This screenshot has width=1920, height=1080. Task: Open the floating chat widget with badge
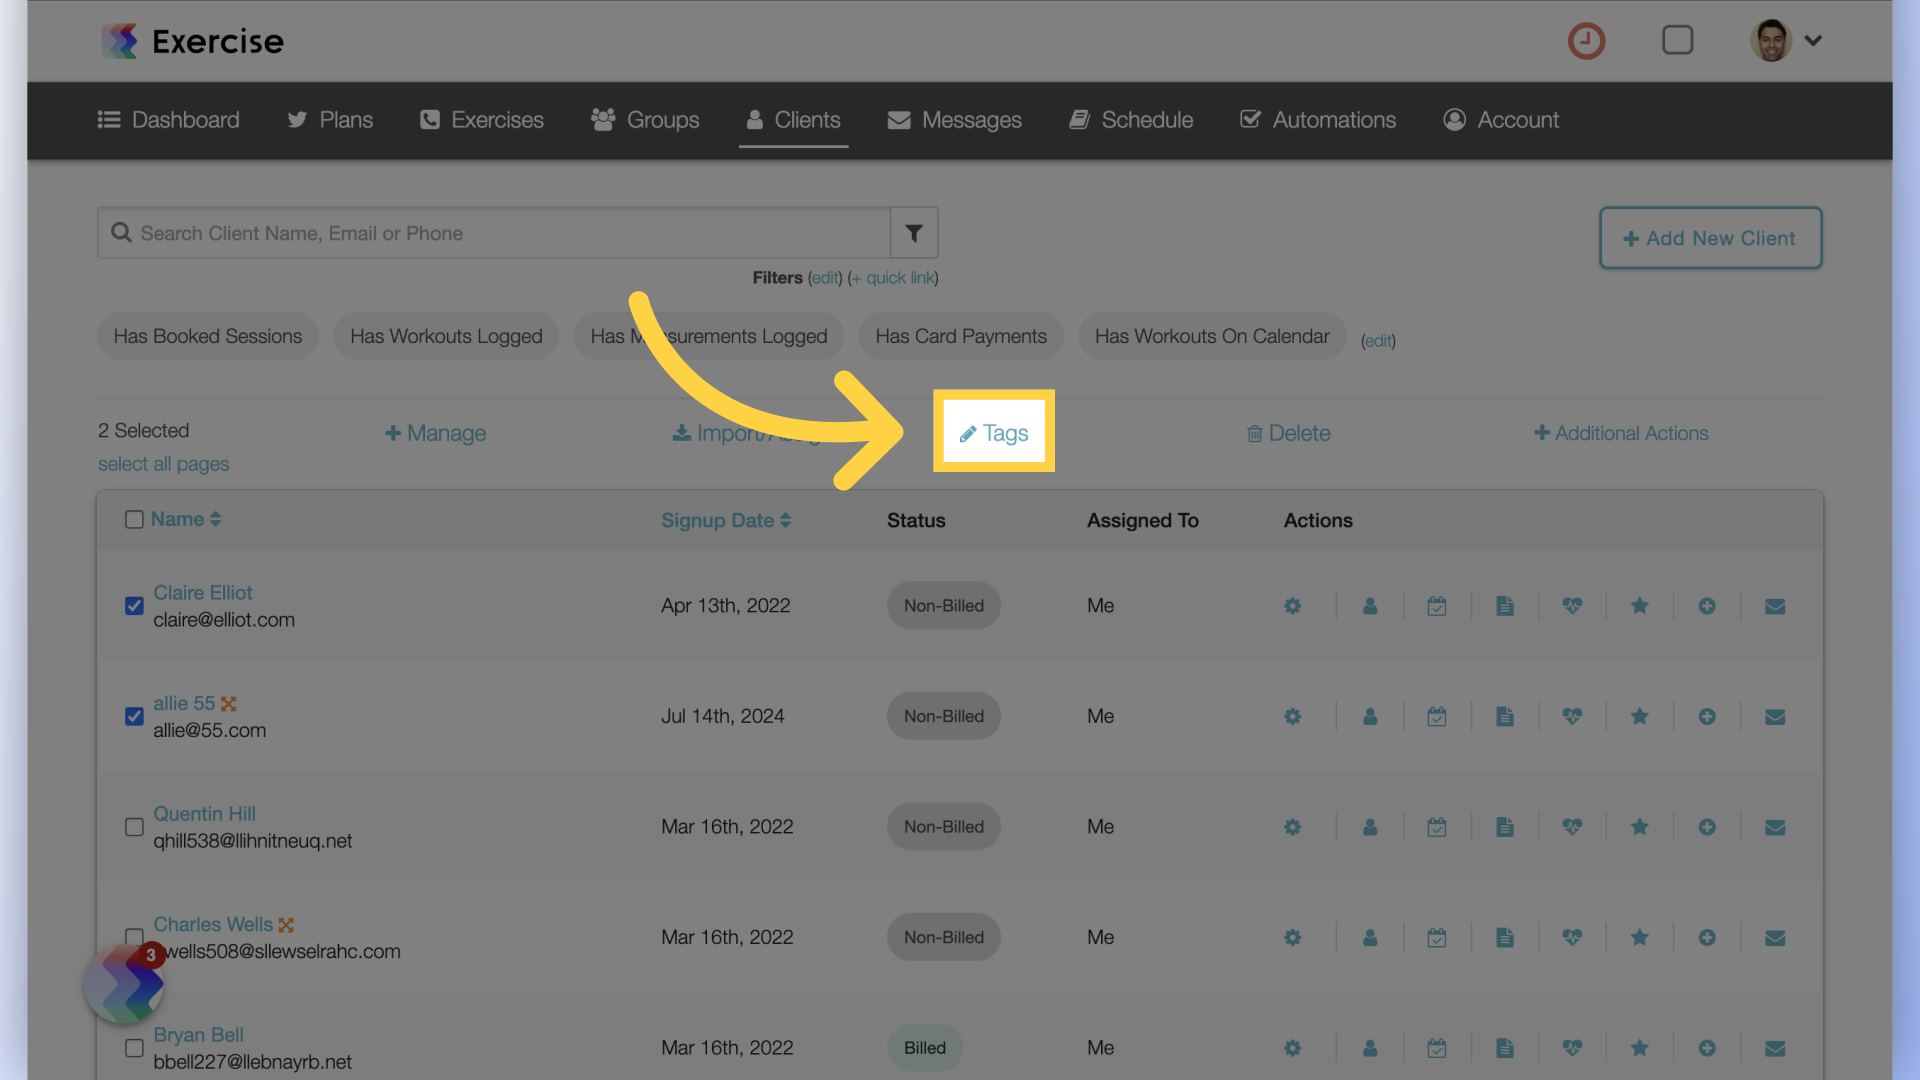click(124, 984)
